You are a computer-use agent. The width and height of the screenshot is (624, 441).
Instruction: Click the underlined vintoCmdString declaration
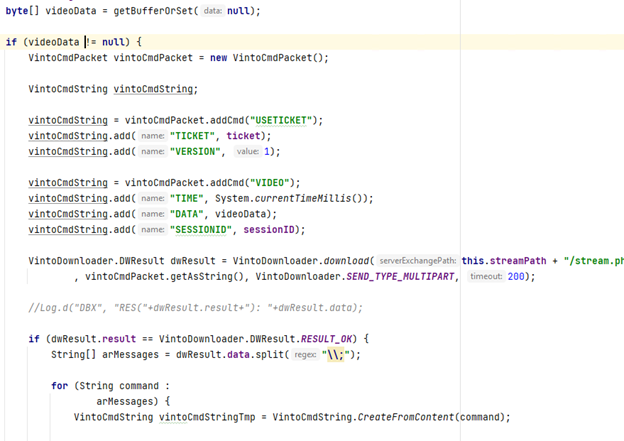[x=153, y=89]
